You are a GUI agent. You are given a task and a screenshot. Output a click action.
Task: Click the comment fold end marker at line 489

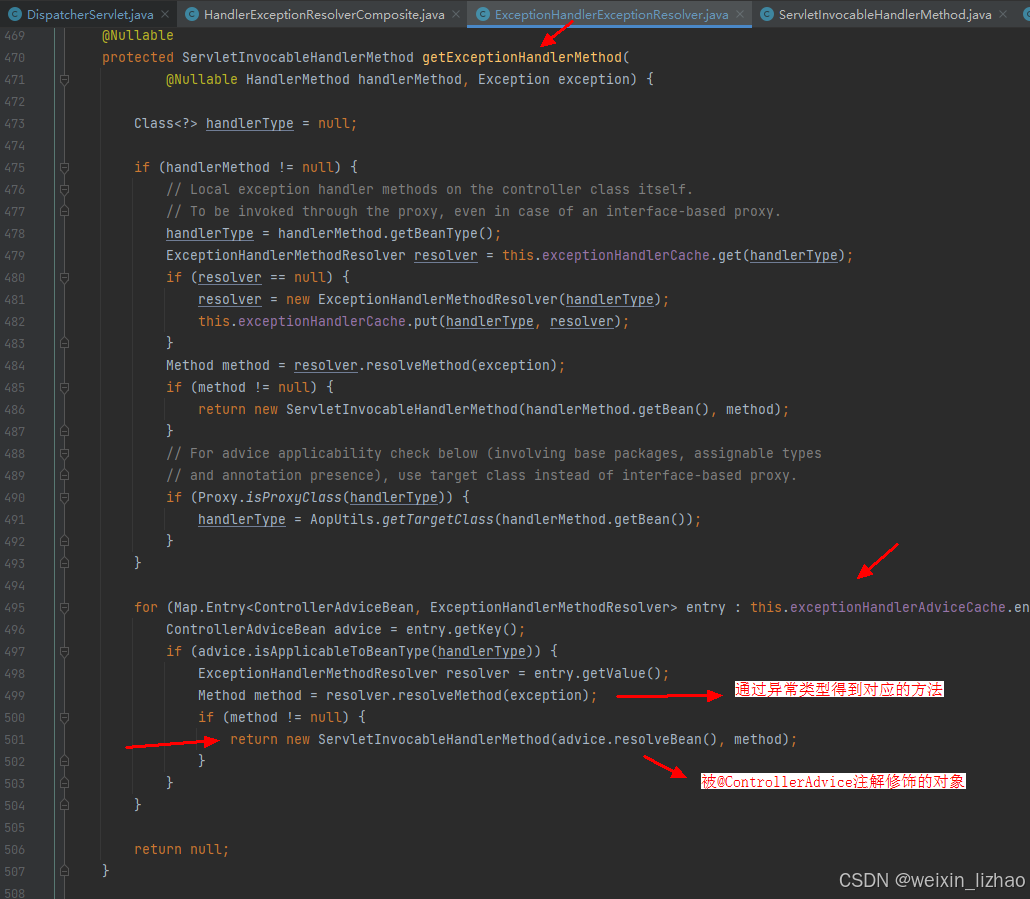click(64, 475)
